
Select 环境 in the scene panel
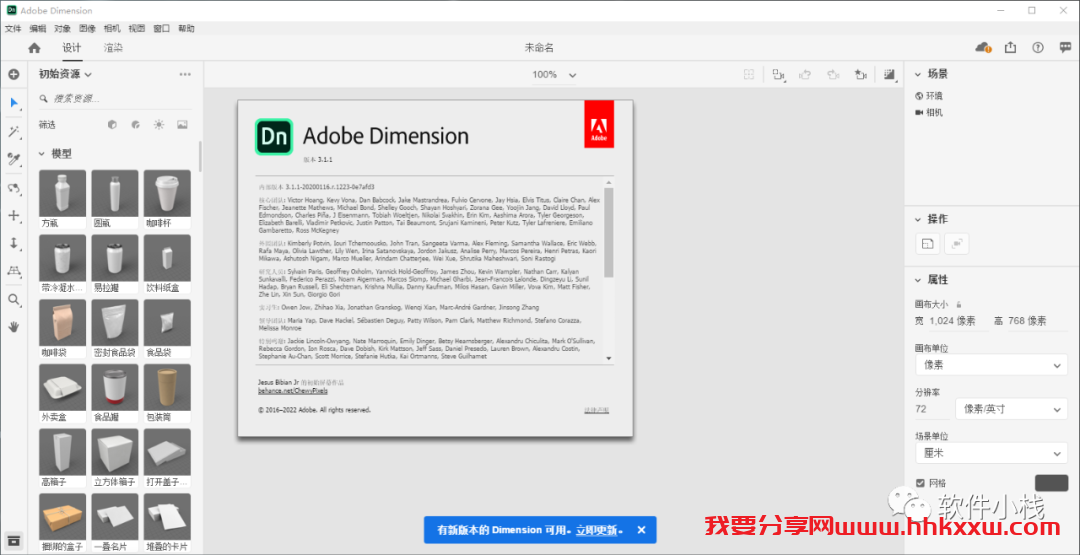928,96
